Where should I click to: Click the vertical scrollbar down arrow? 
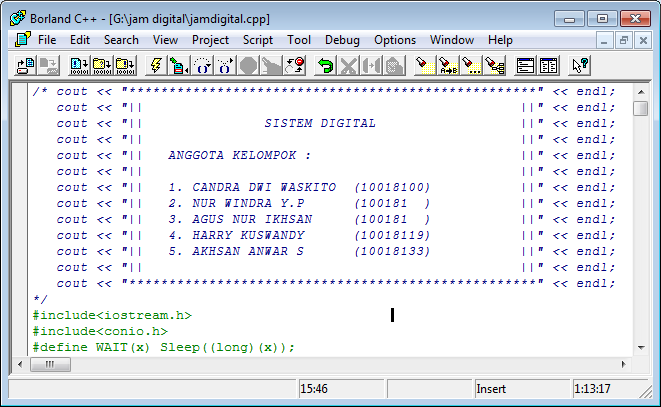(641, 348)
